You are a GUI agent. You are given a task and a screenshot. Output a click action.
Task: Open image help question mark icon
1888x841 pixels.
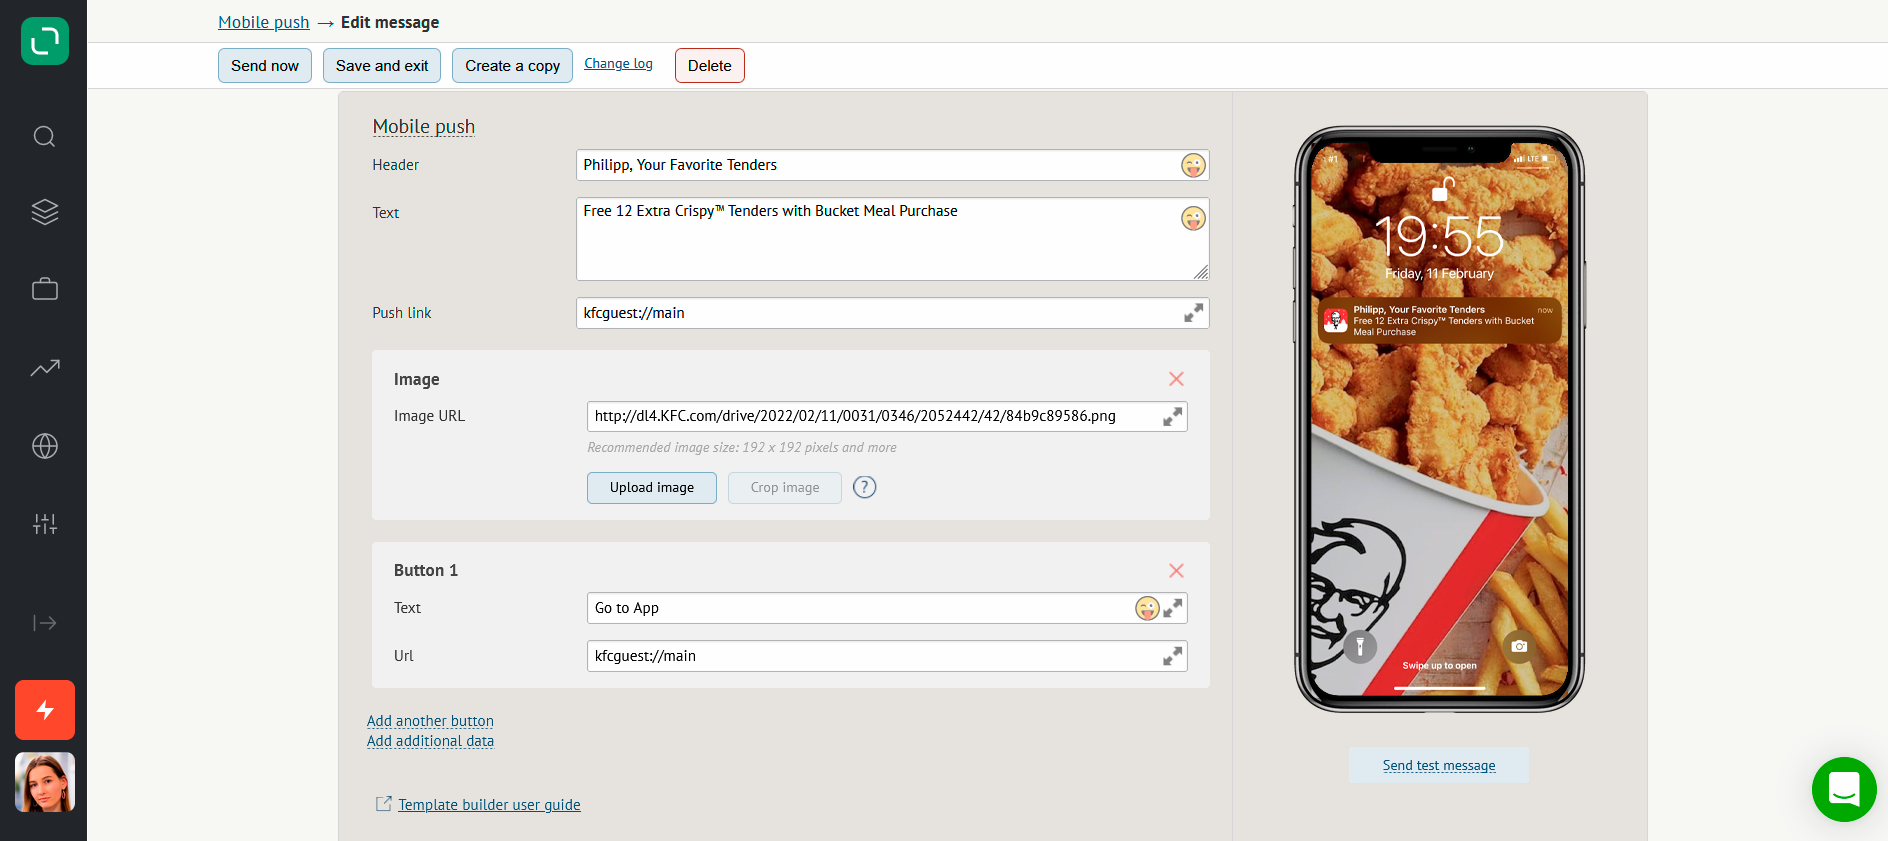864,487
